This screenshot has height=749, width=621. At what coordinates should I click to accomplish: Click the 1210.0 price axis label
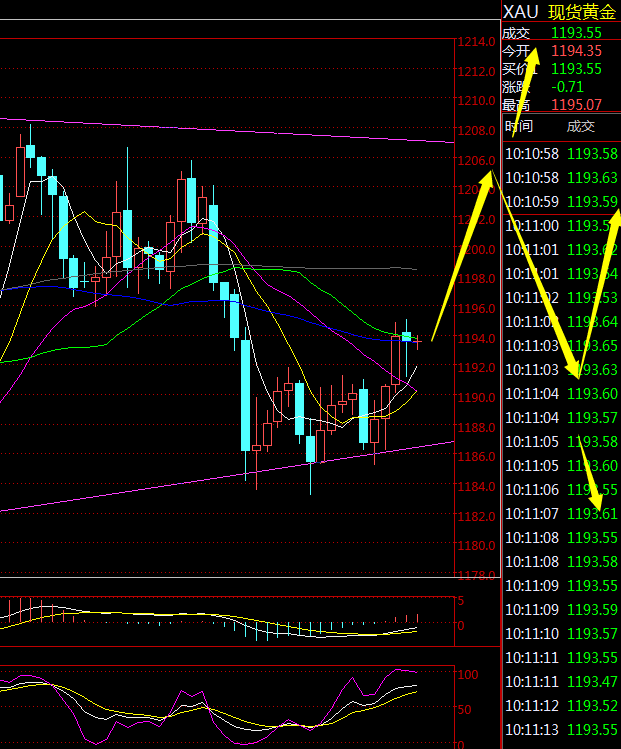[x=476, y=101]
